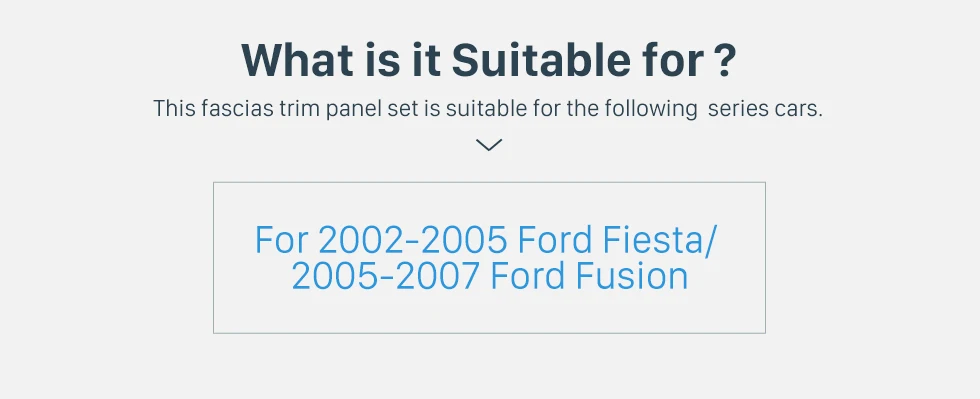Viewport: 980px width, 399px height.
Task: Click the 'For 2002-2005 Ford Fiesta/' line
Action: [x=487, y=240]
